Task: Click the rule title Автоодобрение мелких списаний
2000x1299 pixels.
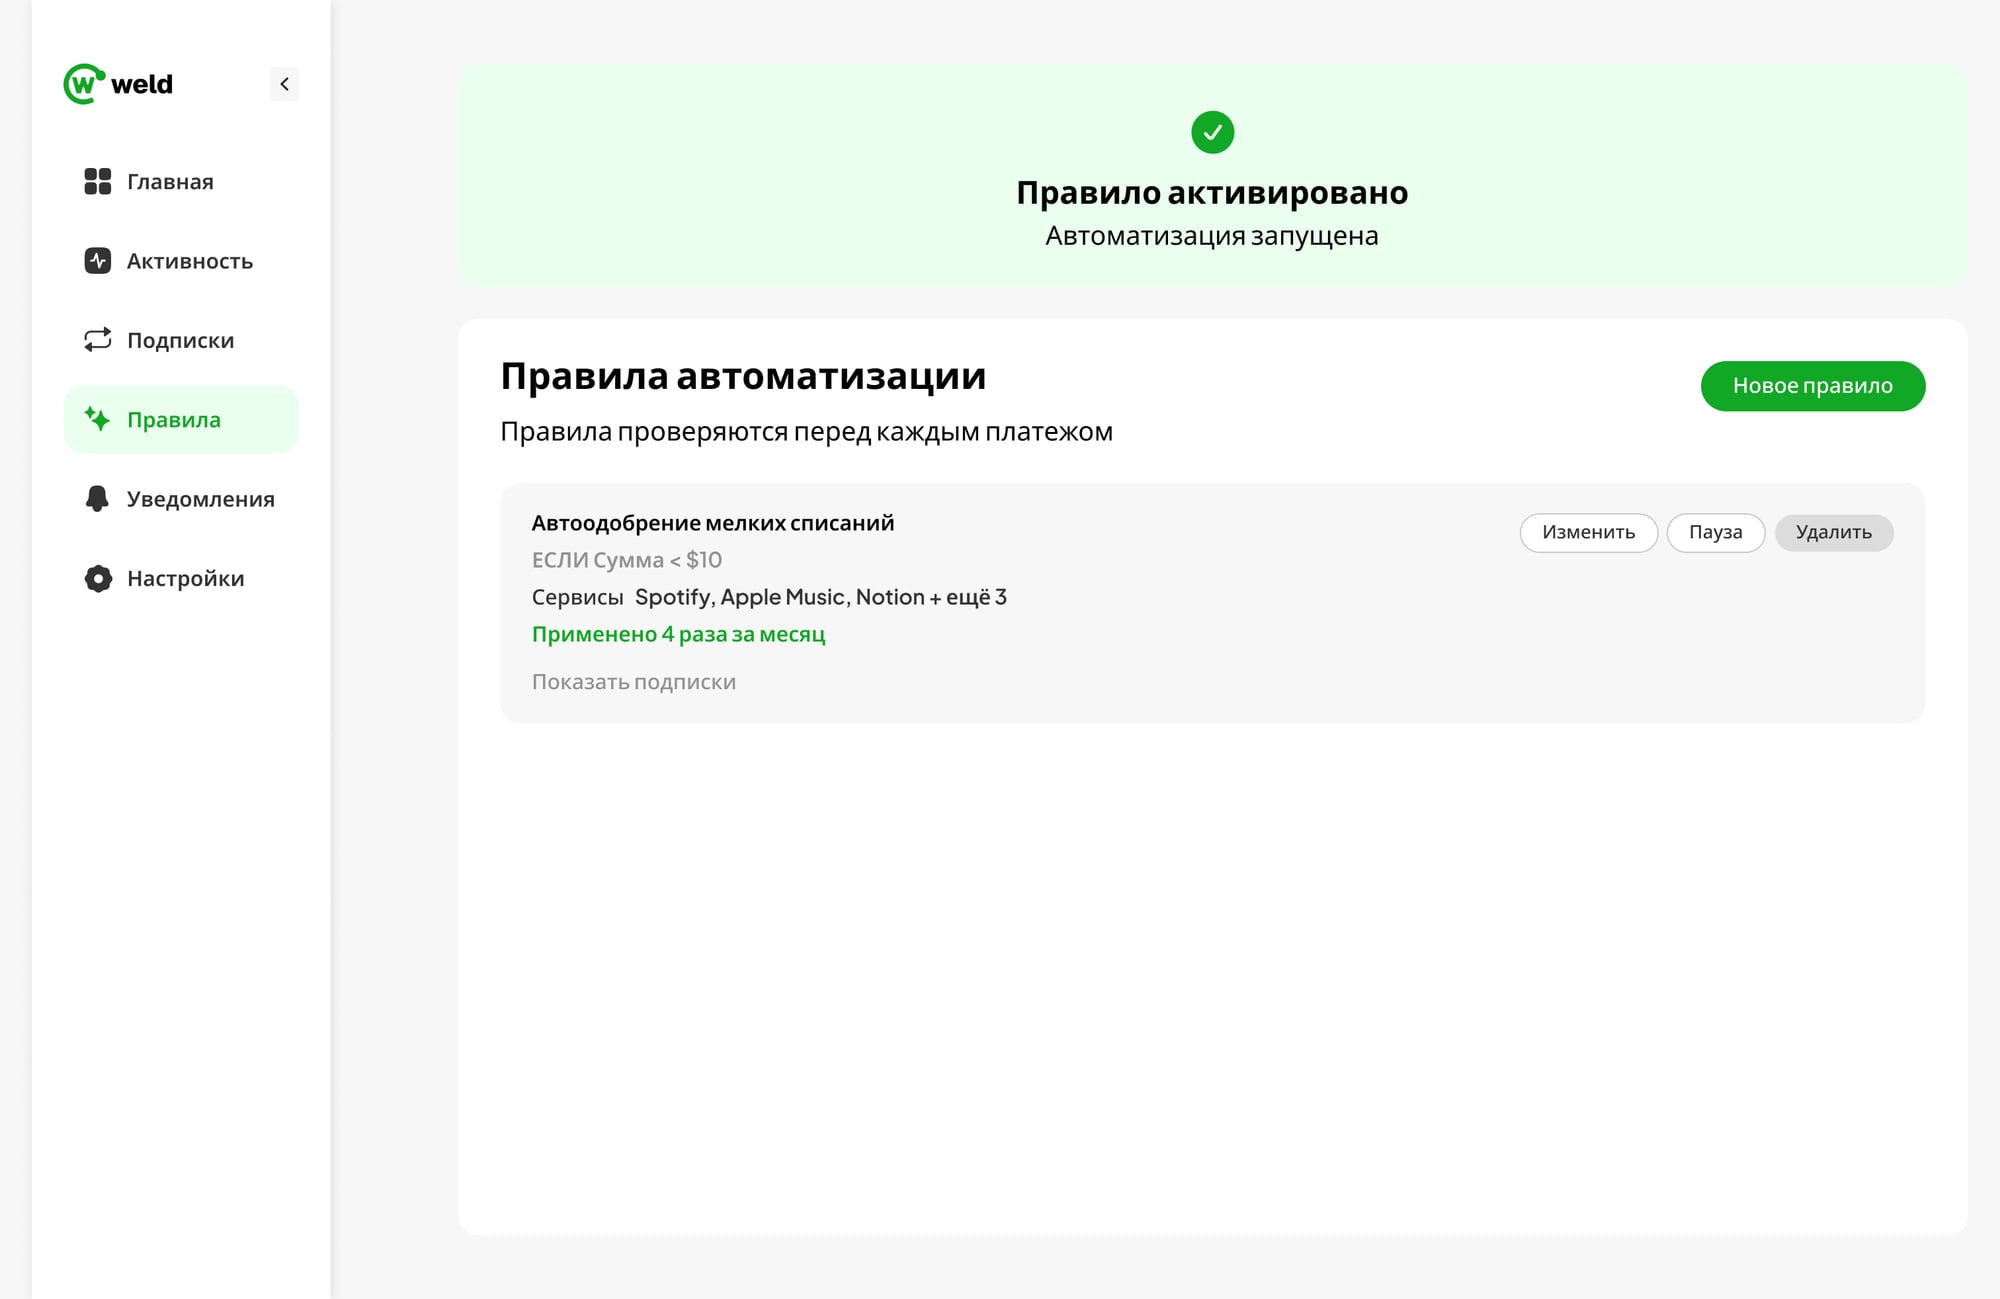Action: pos(713,523)
